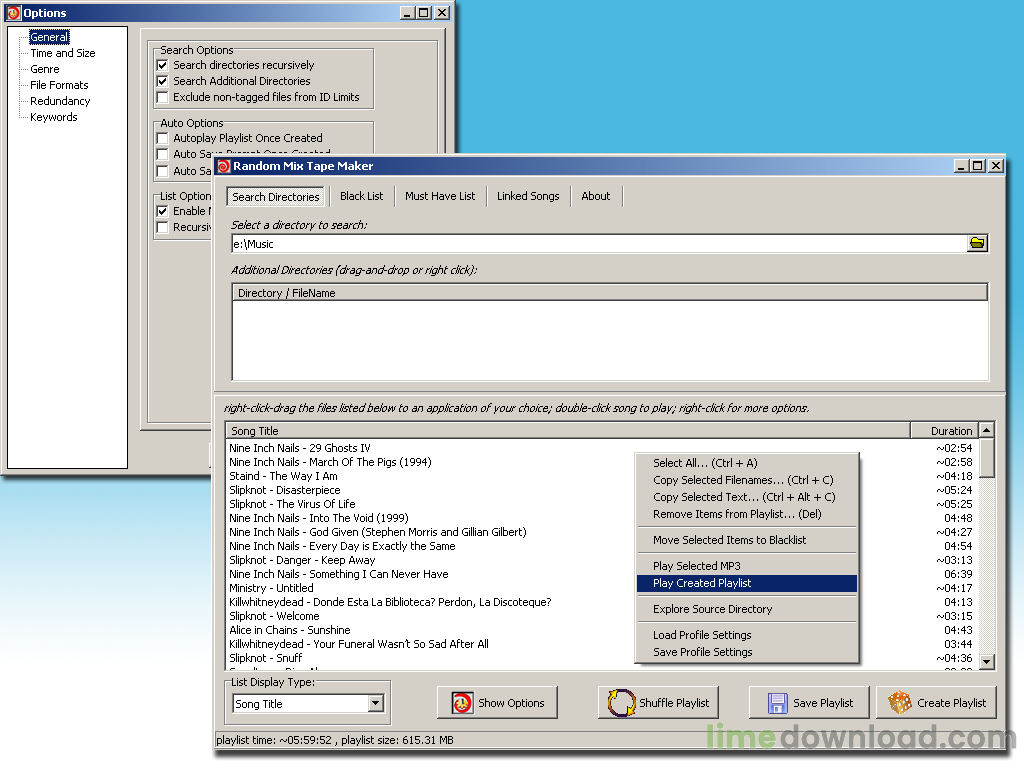Click the Shuffle Playlist circular arrows icon
1024x768 pixels.
pyautogui.click(x=621, y=703)
